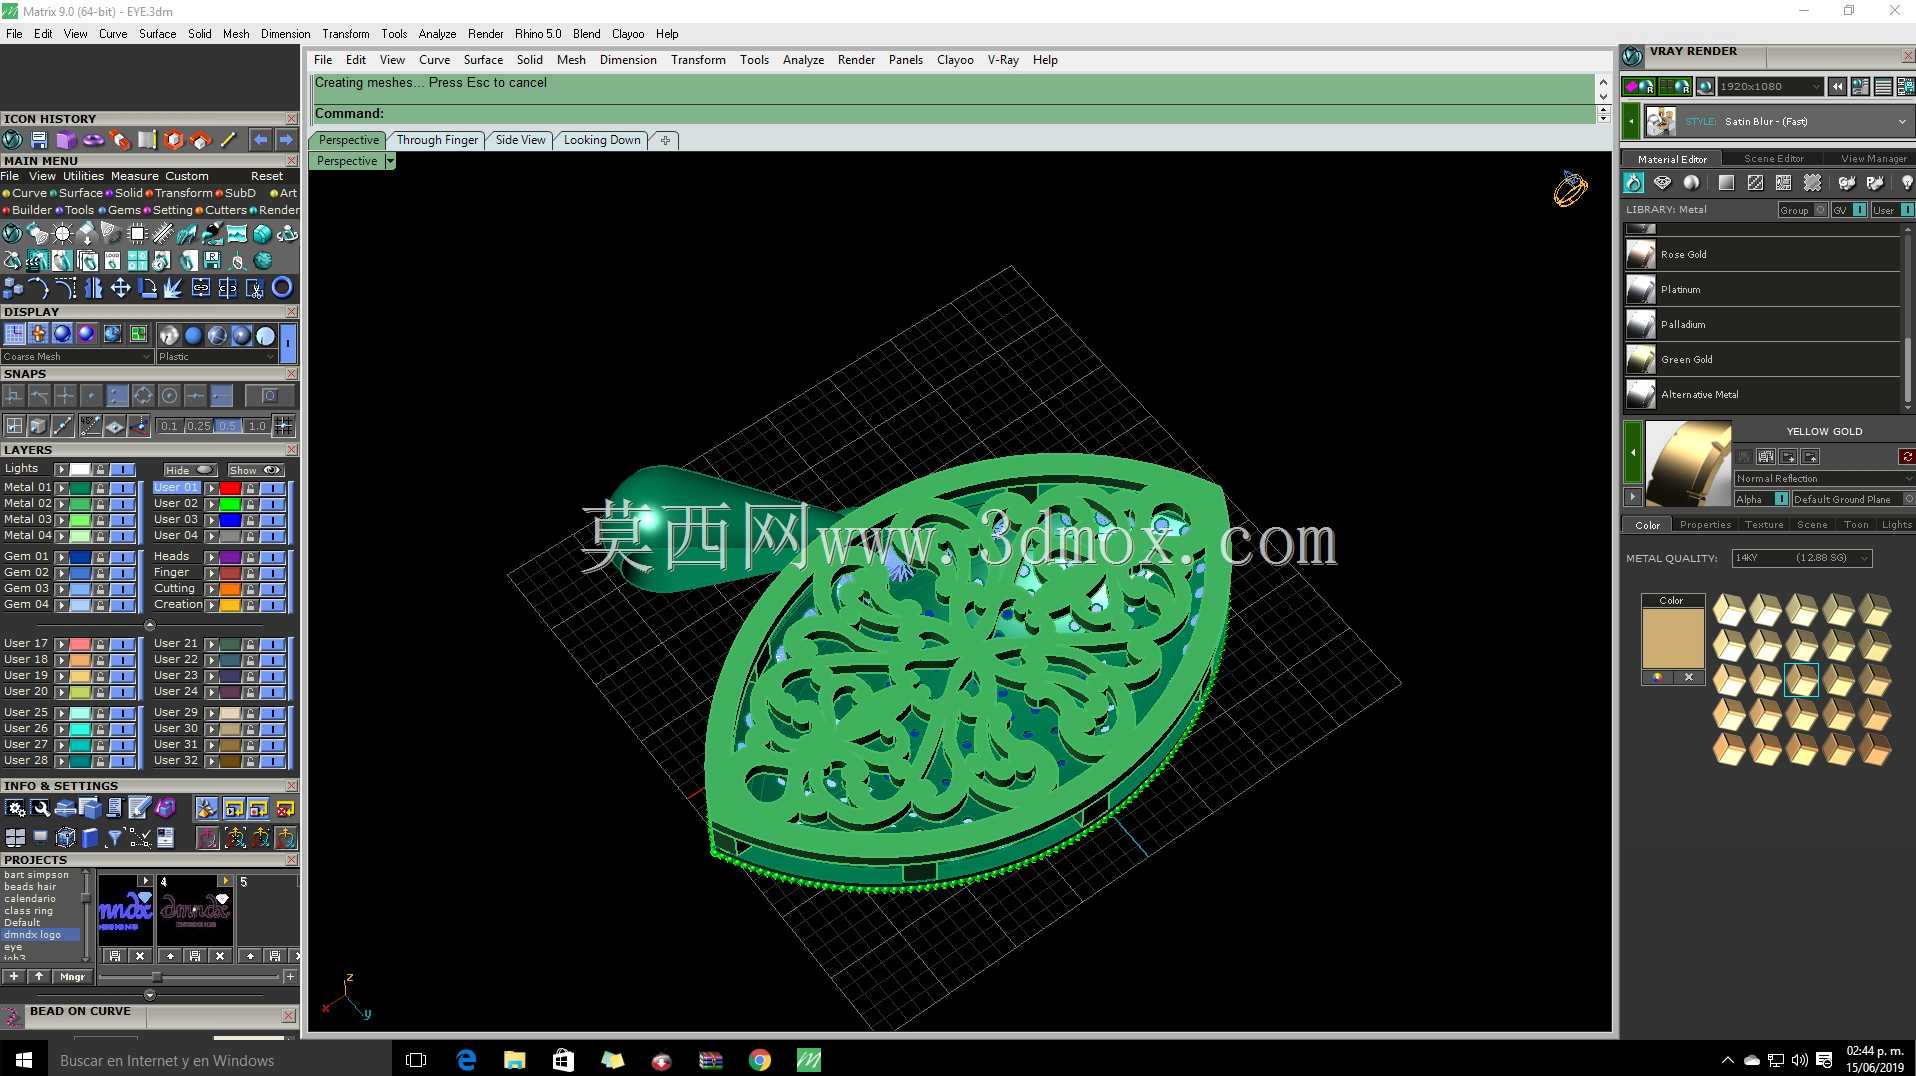The image size is (1916, 1076).
Task: Select the eye project in the list
Action: pos(13,947)
